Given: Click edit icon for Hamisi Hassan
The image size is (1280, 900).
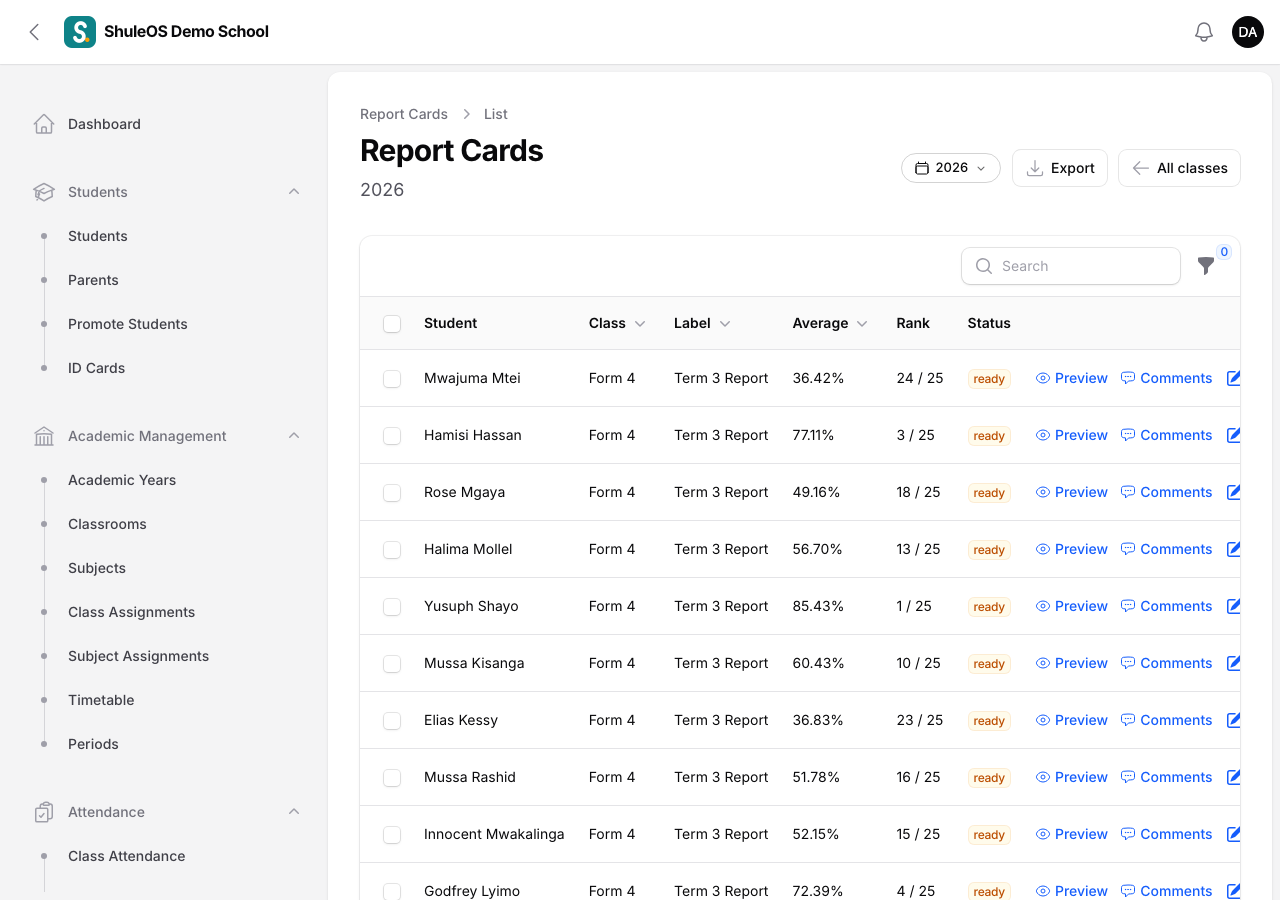Looking at the screenshot, I should tap(1233, 435).
